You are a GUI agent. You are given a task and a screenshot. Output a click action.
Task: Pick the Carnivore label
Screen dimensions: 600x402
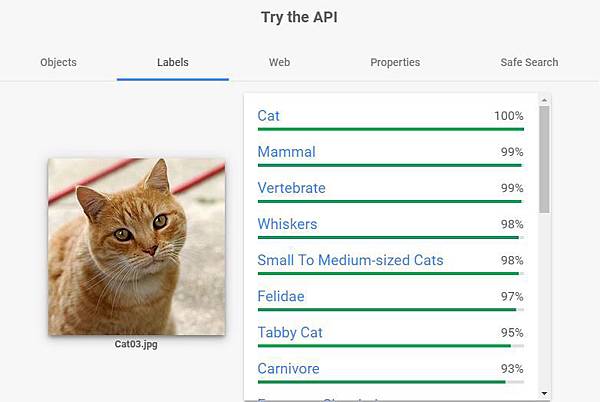[288, 368]
